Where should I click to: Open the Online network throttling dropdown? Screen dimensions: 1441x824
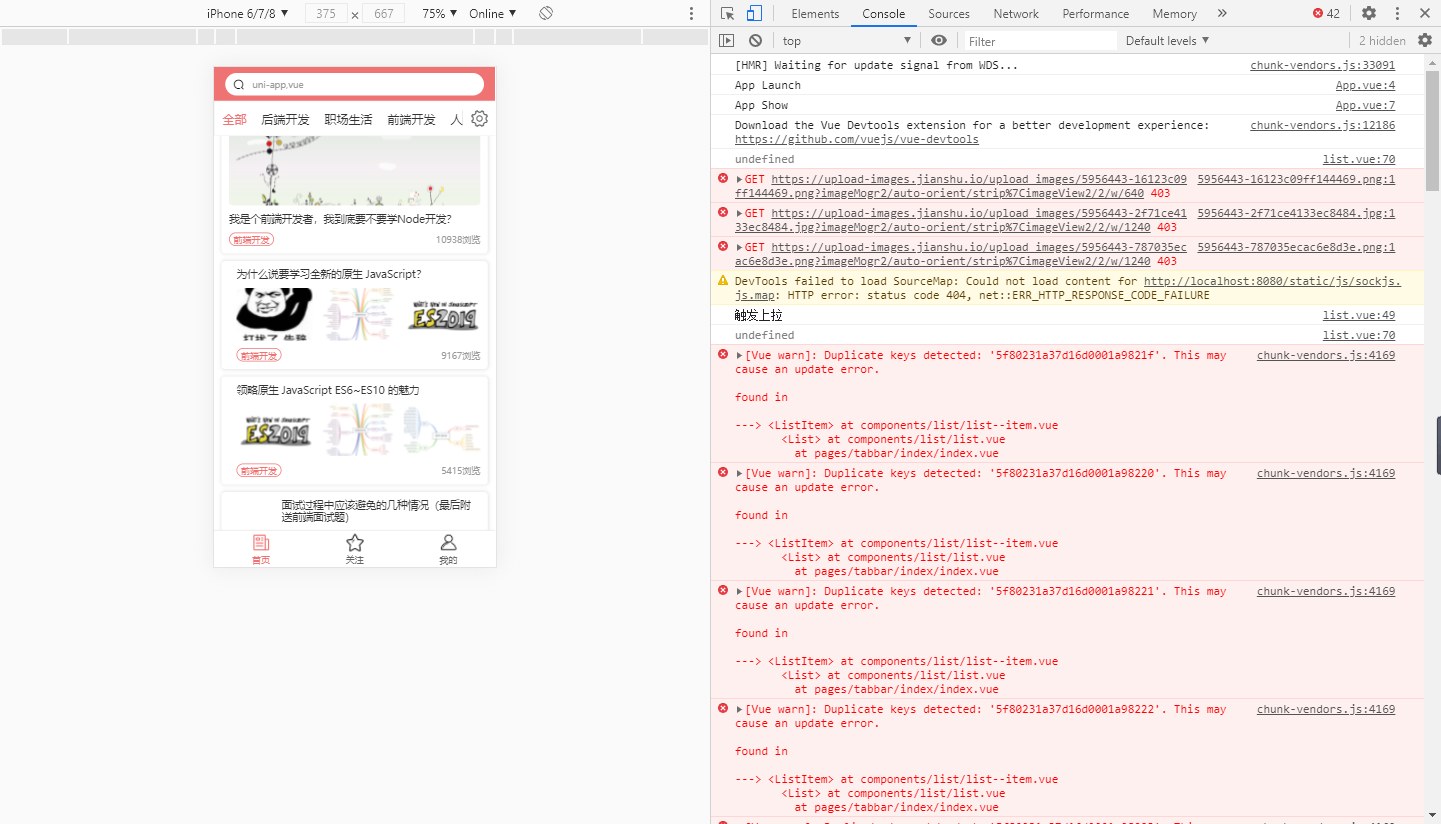tap(492, 13)
